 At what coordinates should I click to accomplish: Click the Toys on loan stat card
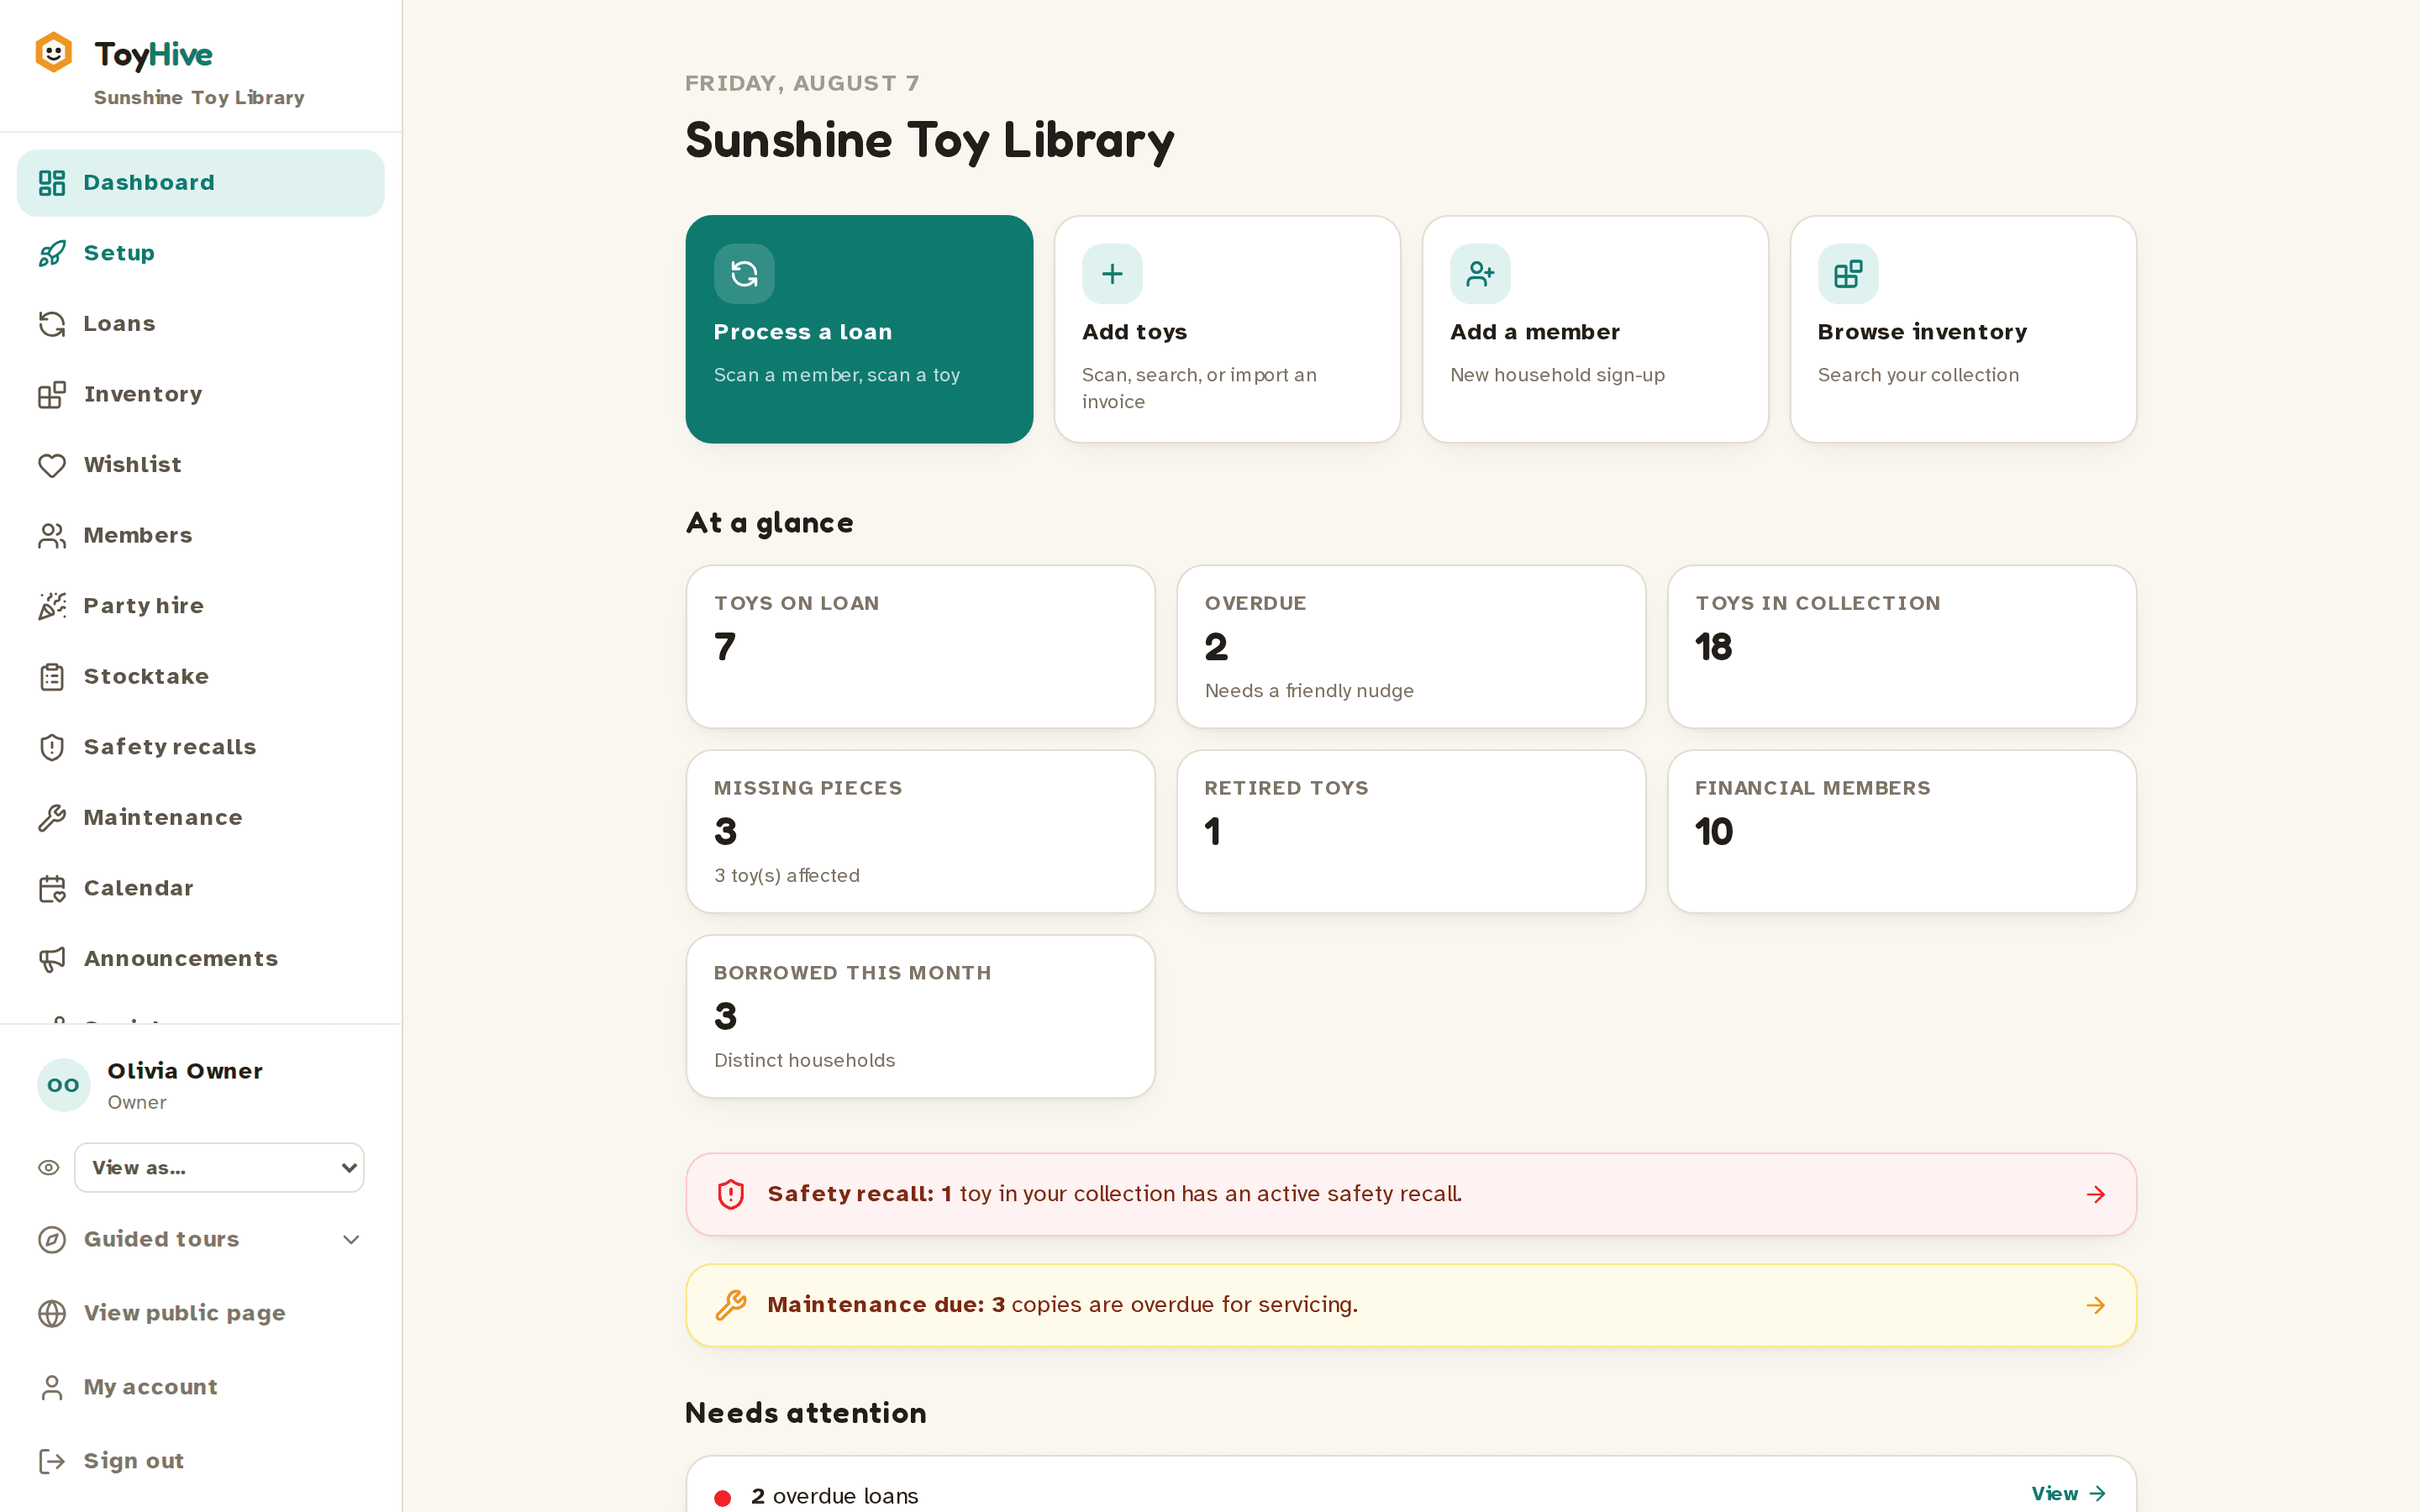(x=920, y=647)
